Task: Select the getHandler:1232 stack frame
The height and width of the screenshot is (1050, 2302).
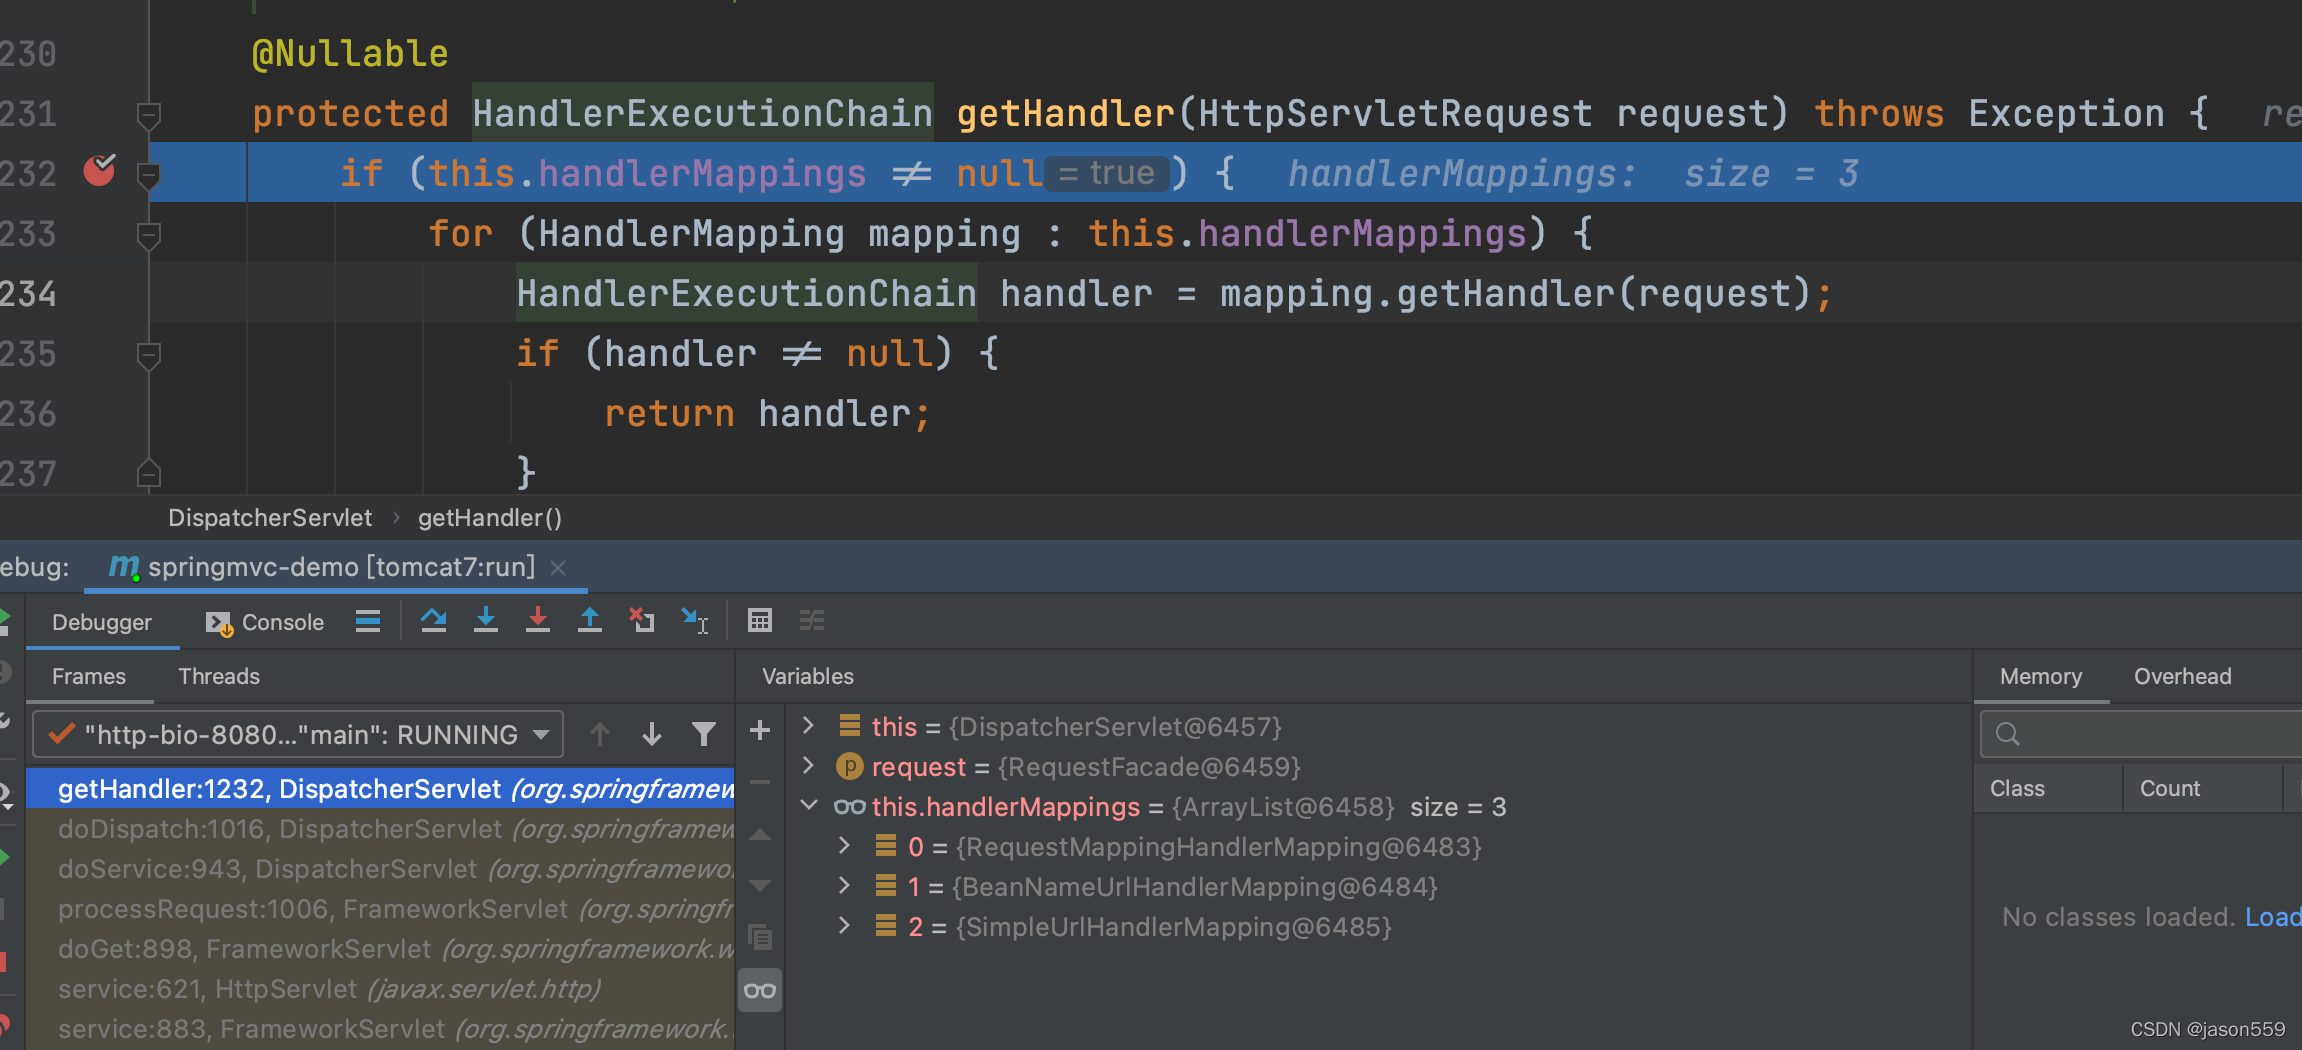Action: tap(380, 789)
